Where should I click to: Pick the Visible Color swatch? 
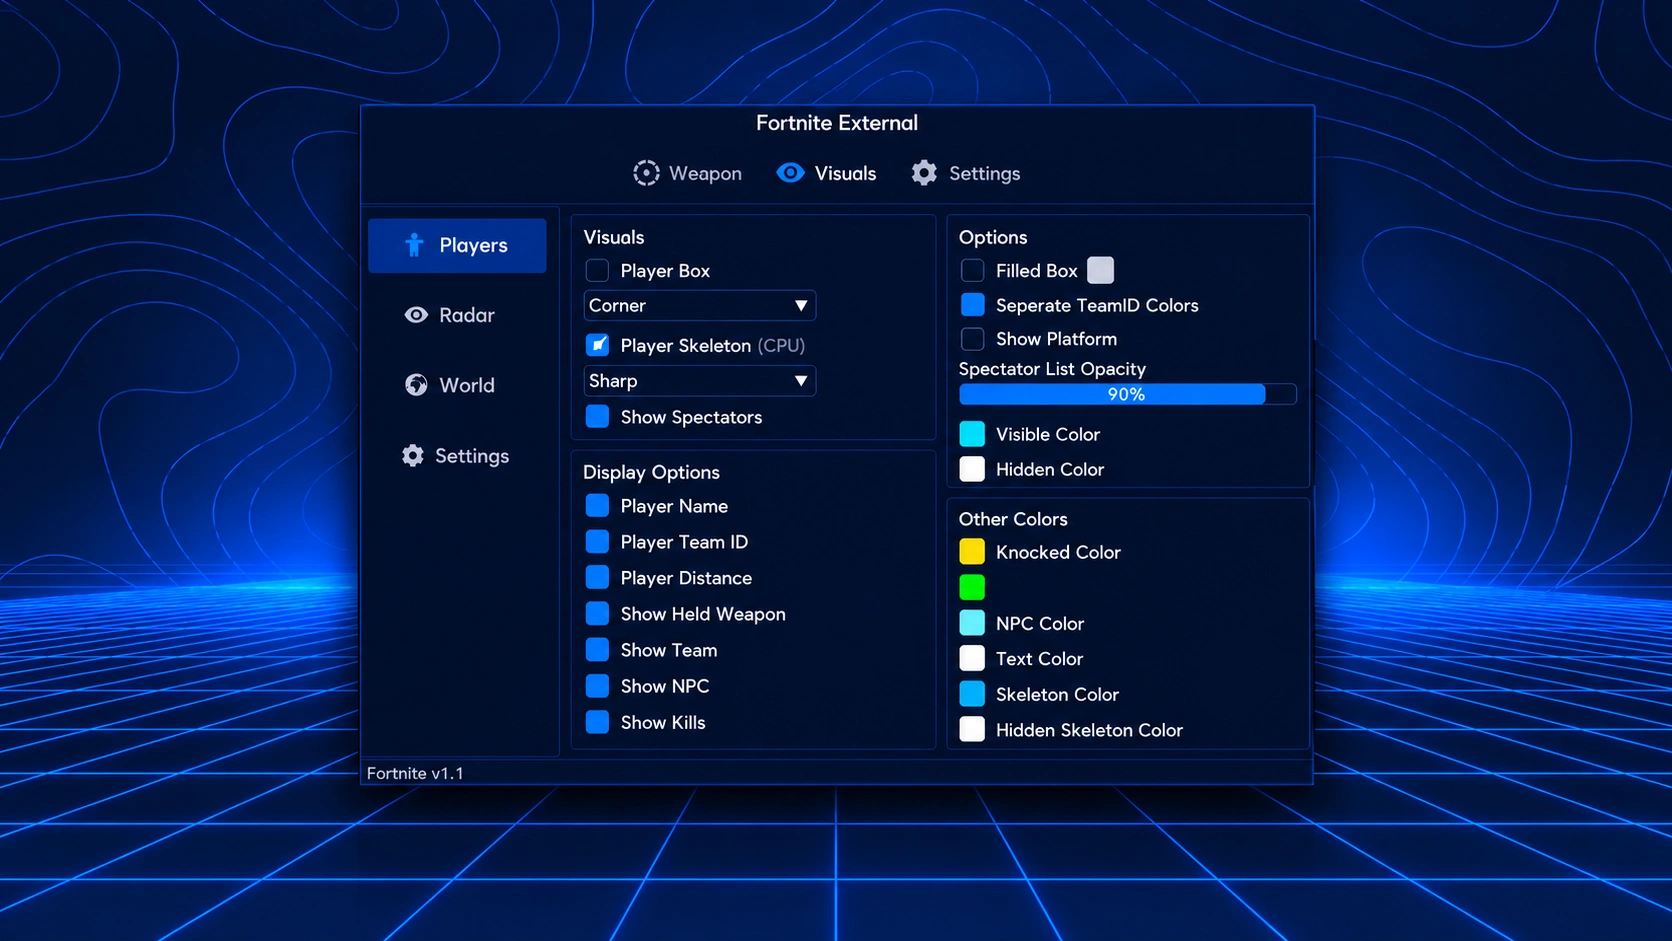(x=972, y=434)
